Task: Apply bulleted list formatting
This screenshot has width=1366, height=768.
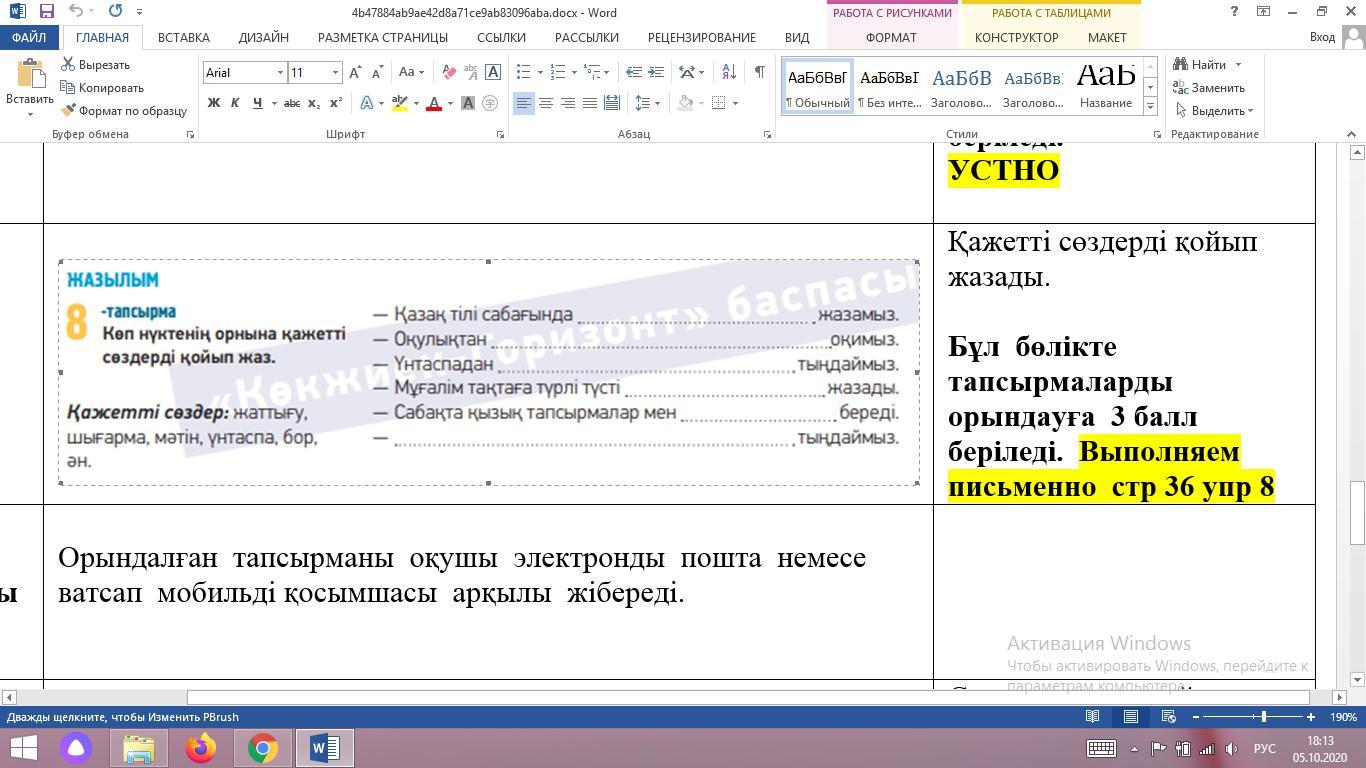Action: point(523,72)
